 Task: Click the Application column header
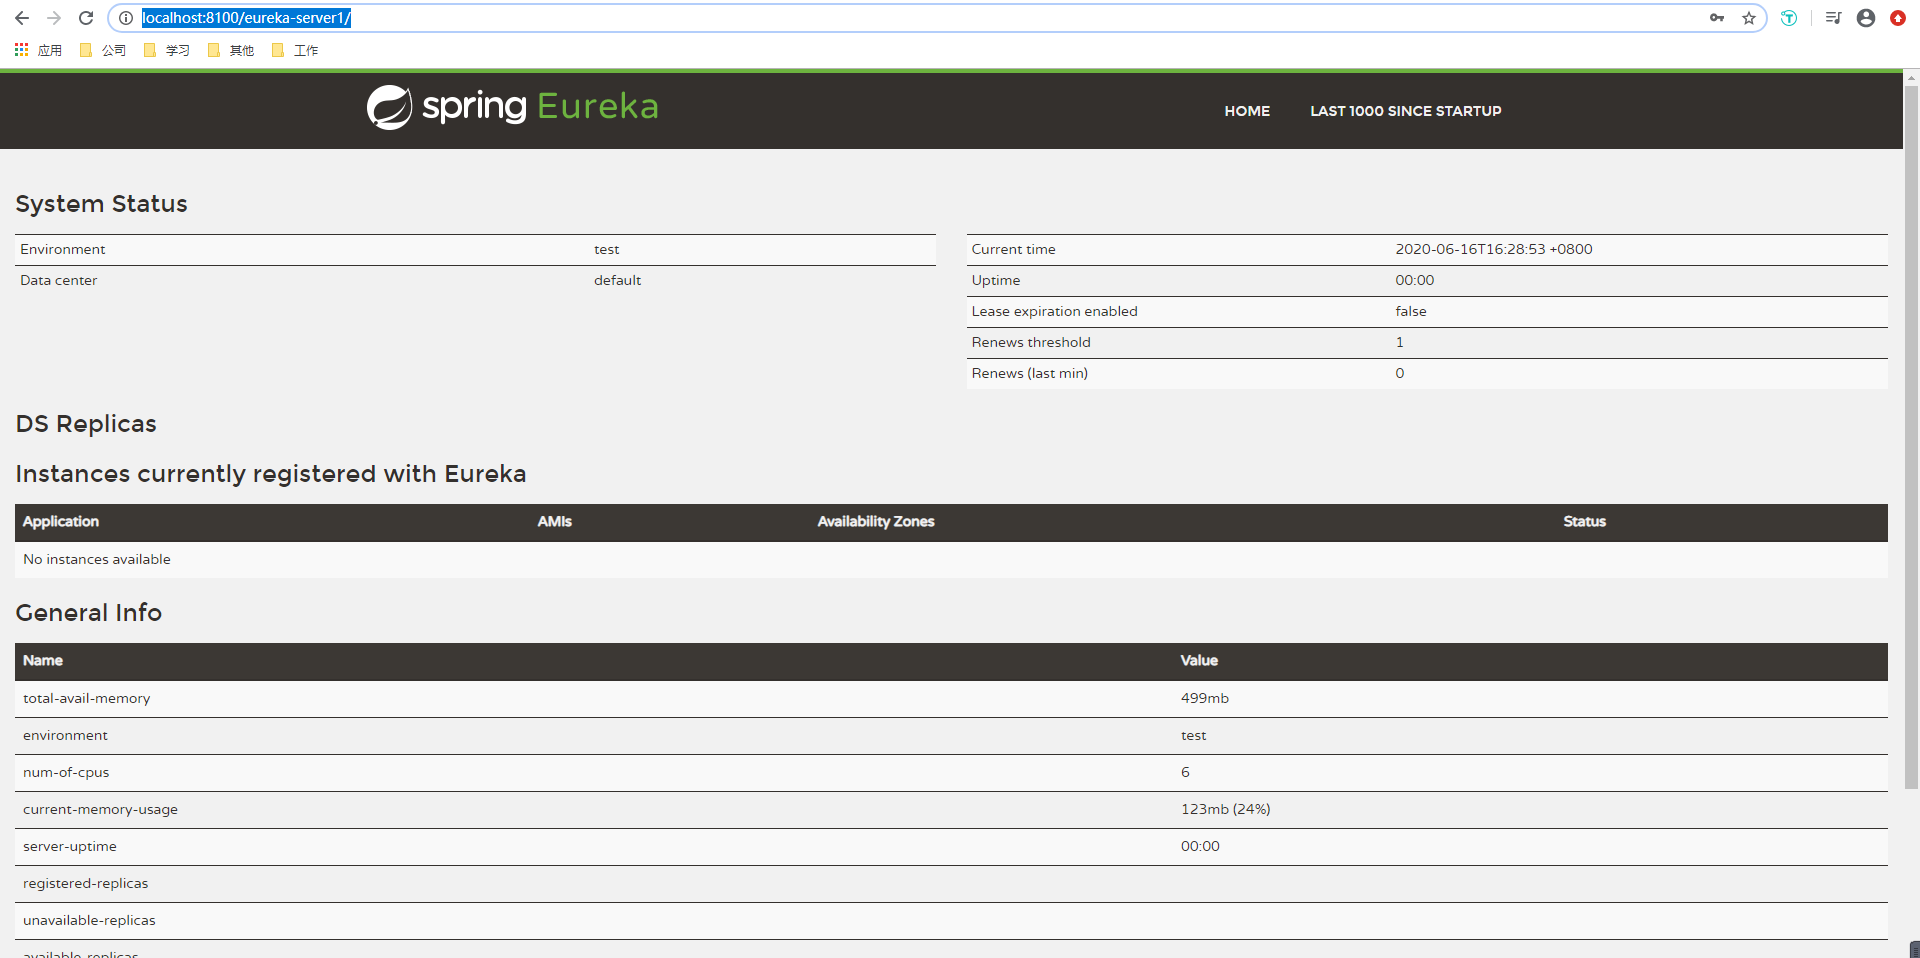(61, 521)
